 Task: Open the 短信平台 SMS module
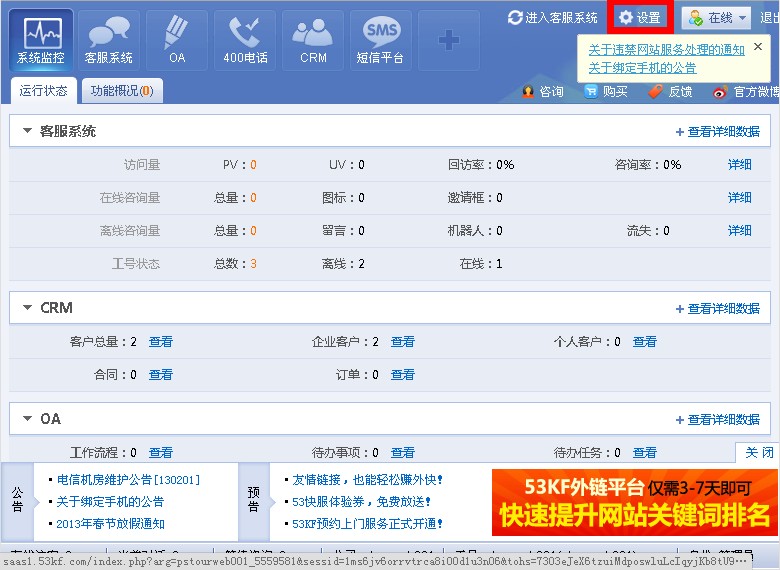point(381,41)
